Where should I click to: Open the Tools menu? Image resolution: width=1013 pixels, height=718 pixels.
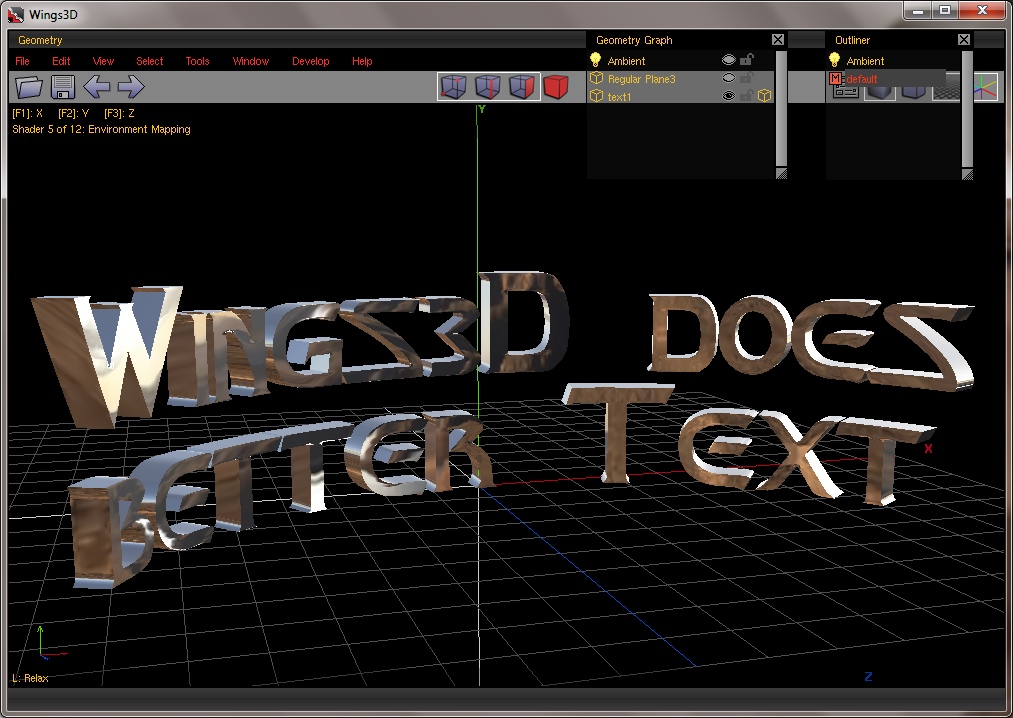[198, 61]
